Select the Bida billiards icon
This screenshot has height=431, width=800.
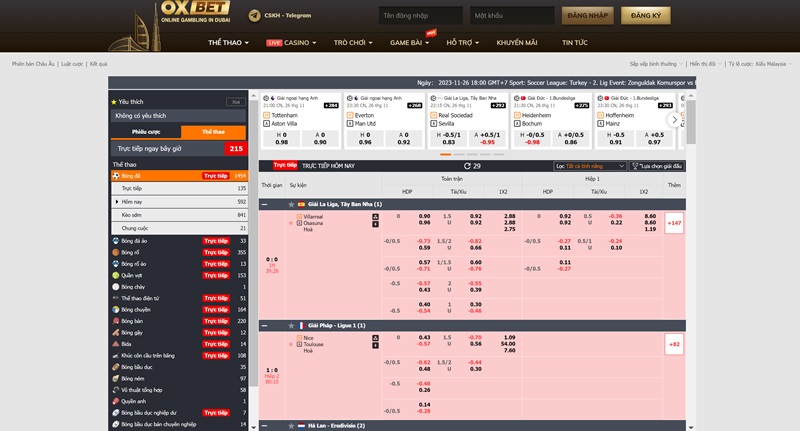pyautogui.click(x=116, y=344)
